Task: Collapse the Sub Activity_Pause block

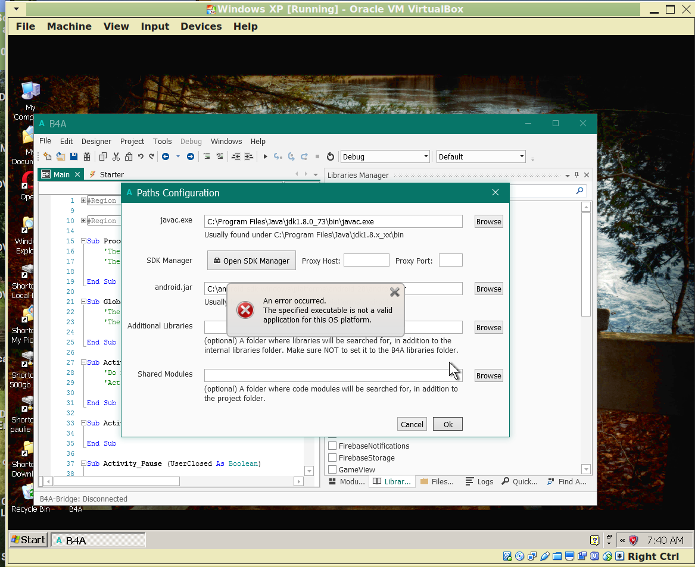Action: click(83, 463)
